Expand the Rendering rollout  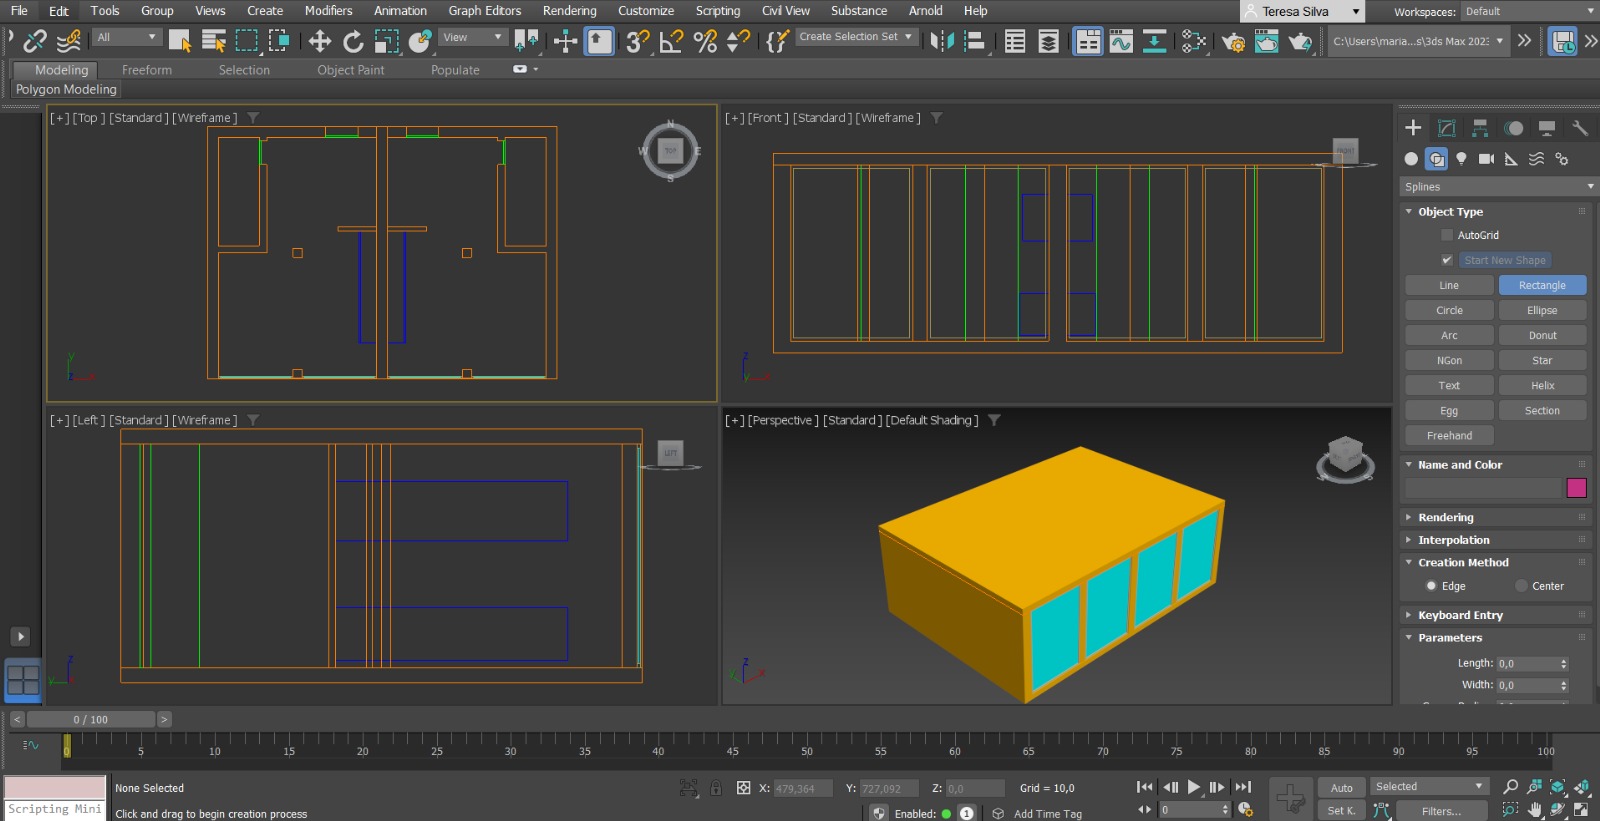click(1445, 517)
